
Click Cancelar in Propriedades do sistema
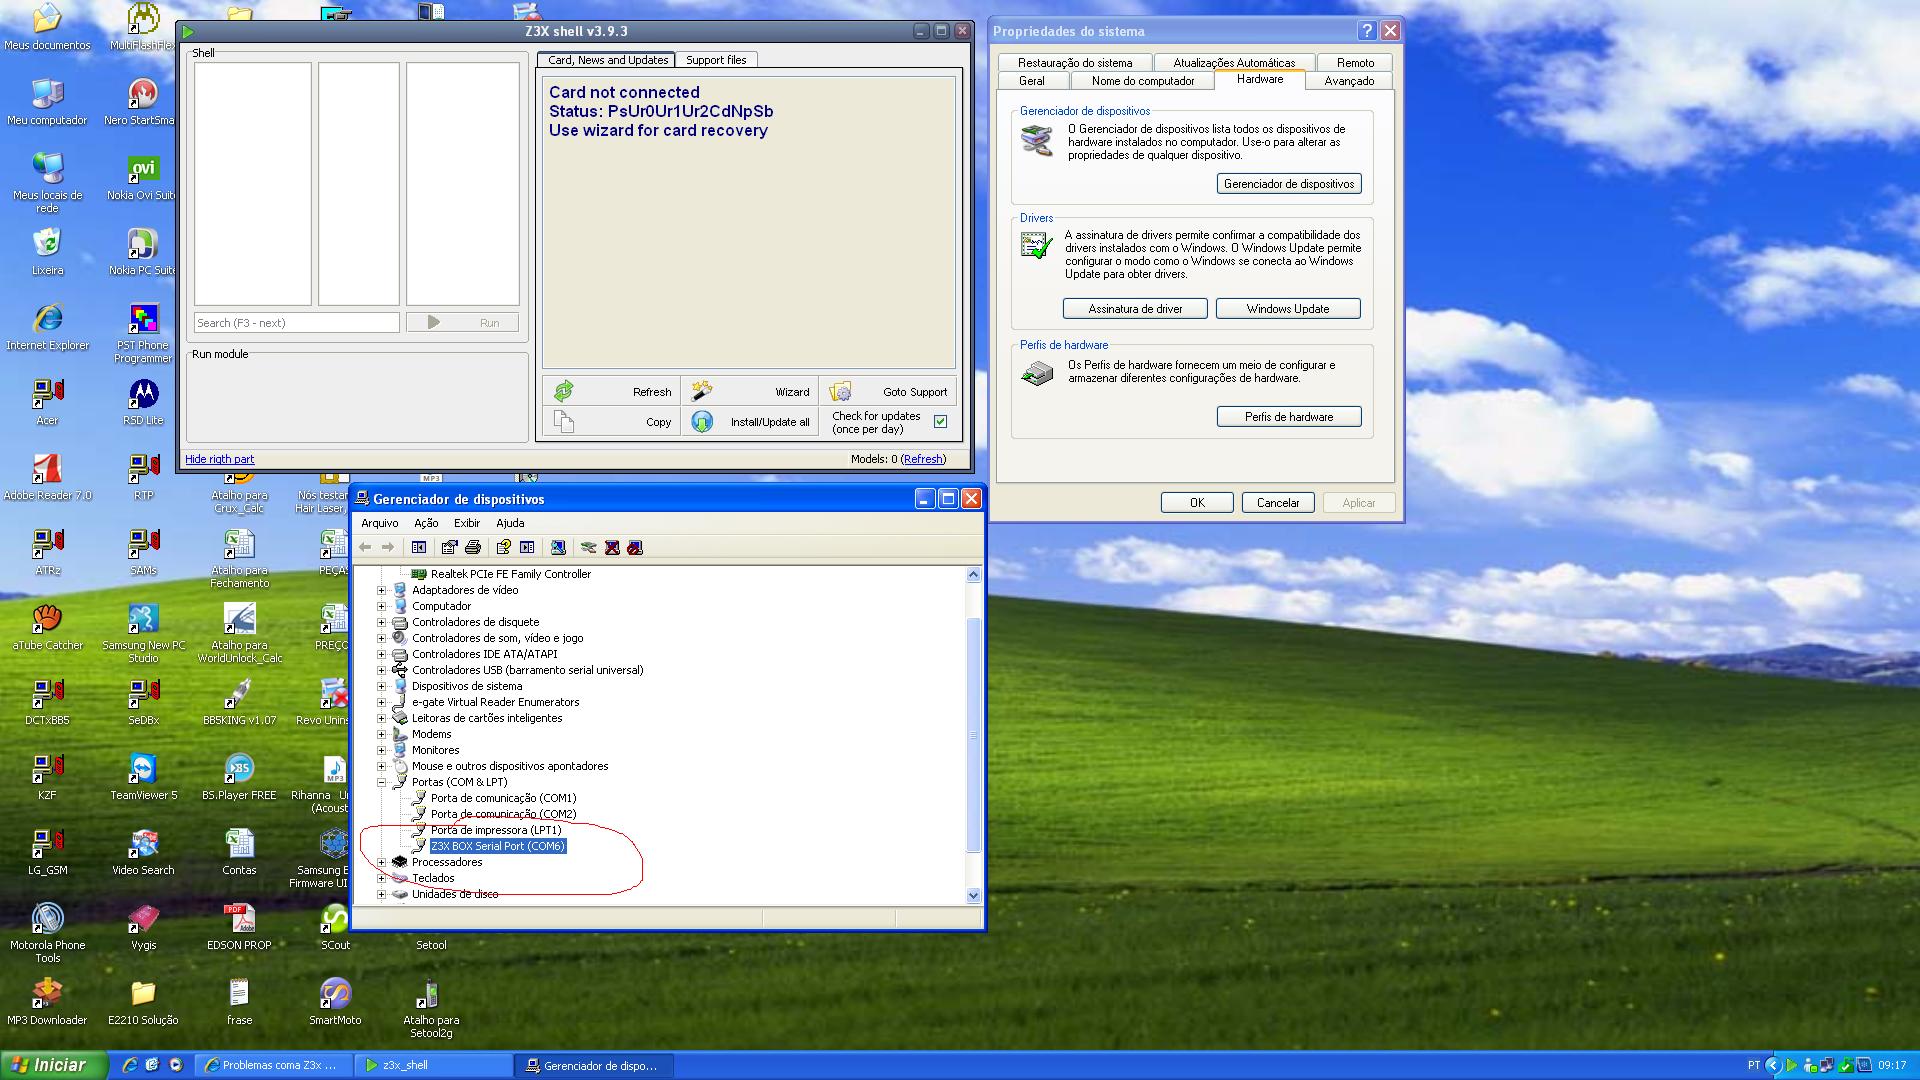coord(1278,503)
